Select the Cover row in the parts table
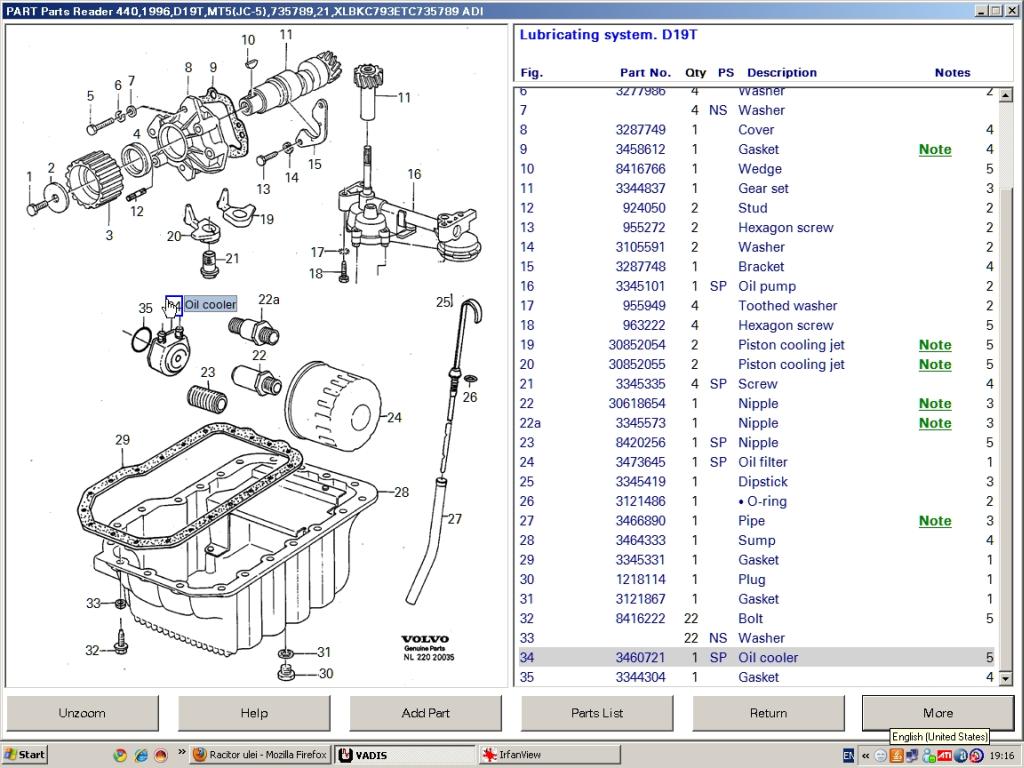The width and height of the screenshot is (1024, 768). pos(756,130)
